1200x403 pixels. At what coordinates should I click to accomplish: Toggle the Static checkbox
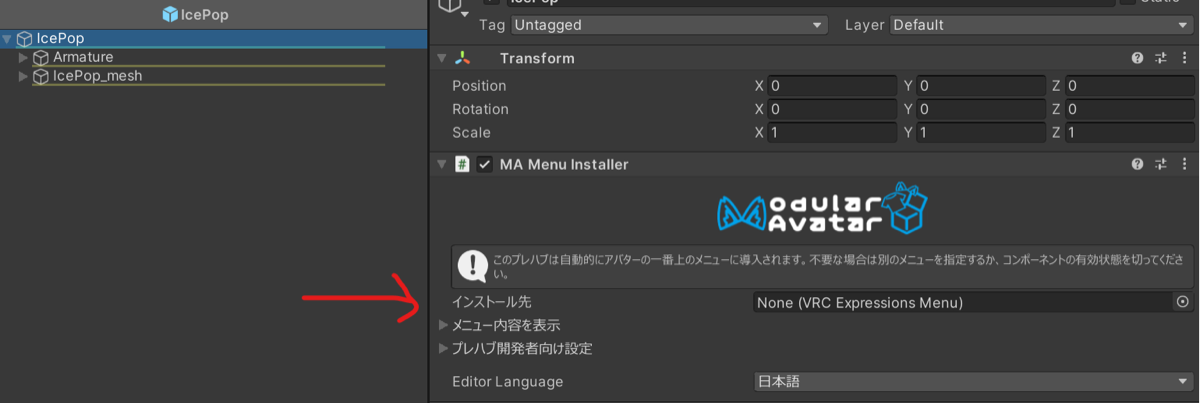pyautogui.click(x=1128, y=3)
